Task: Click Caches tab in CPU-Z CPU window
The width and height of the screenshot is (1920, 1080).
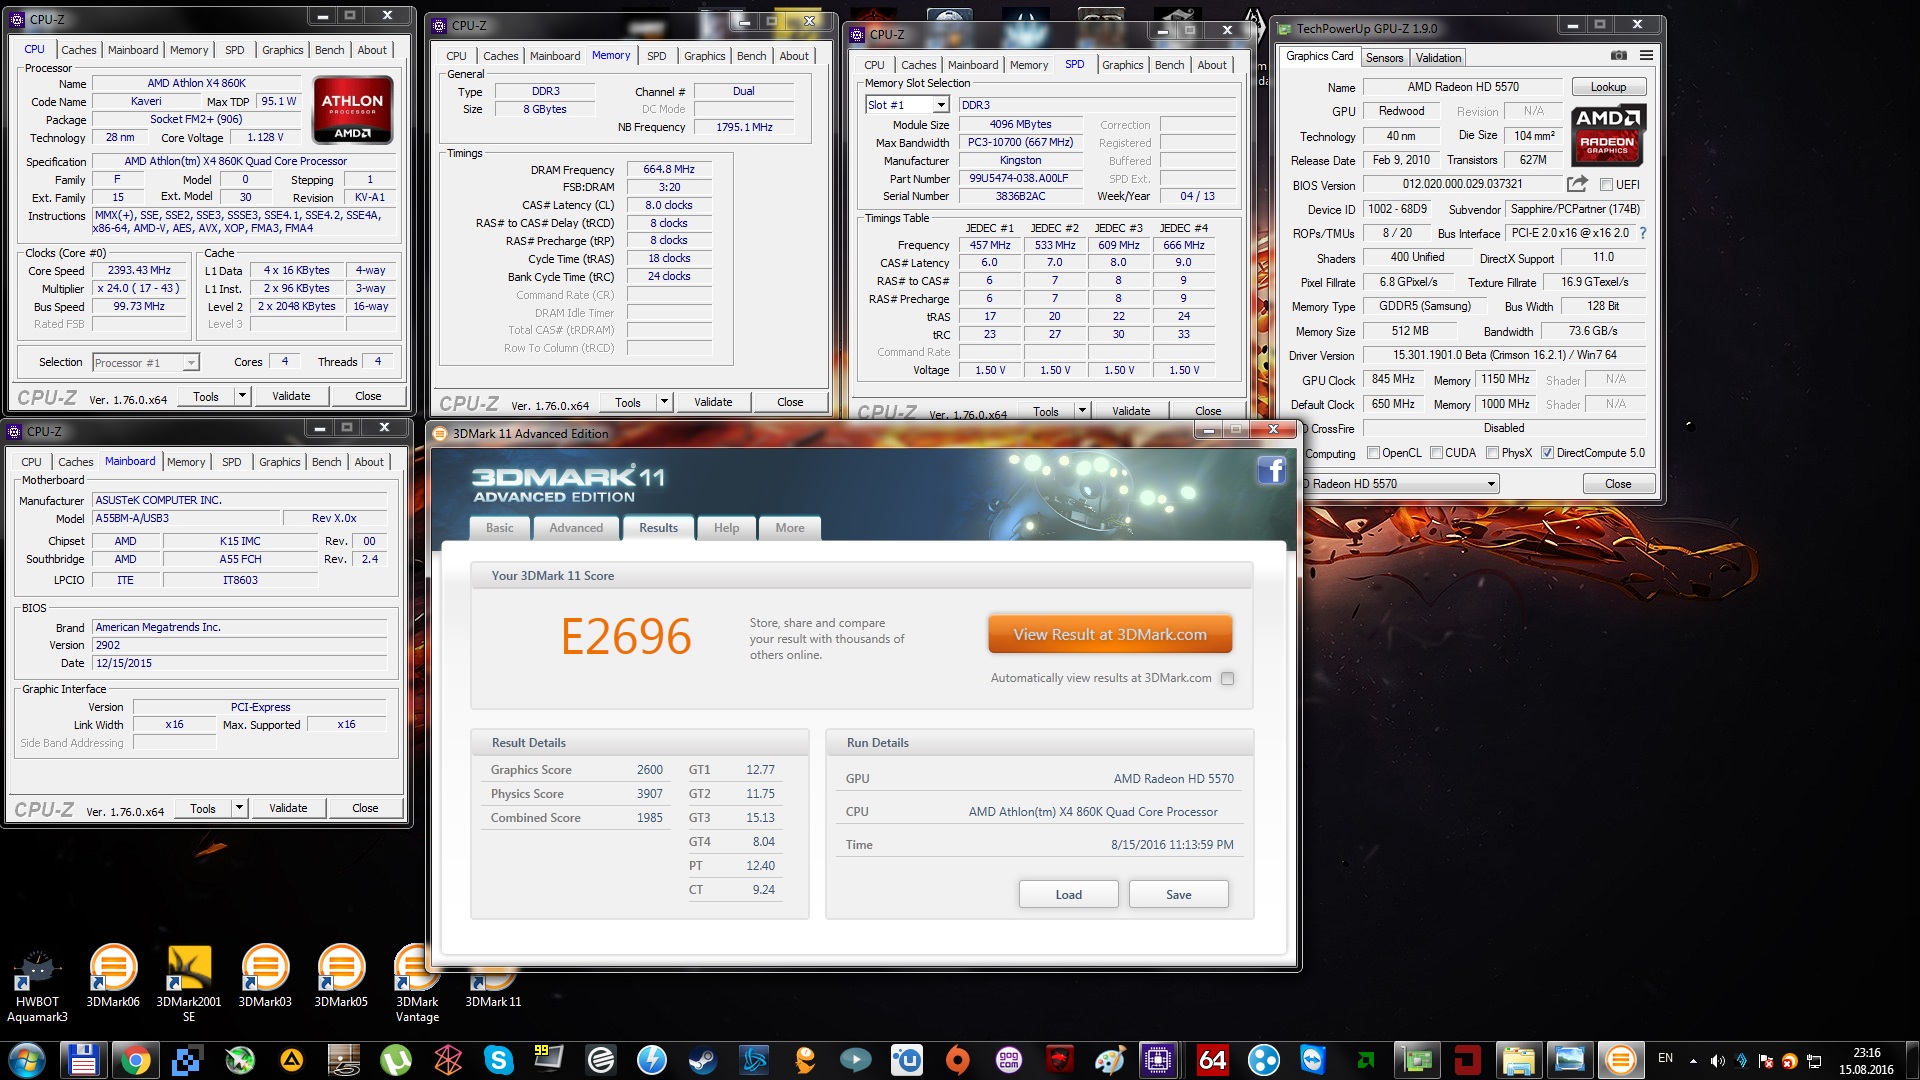Action: [78, 50]
